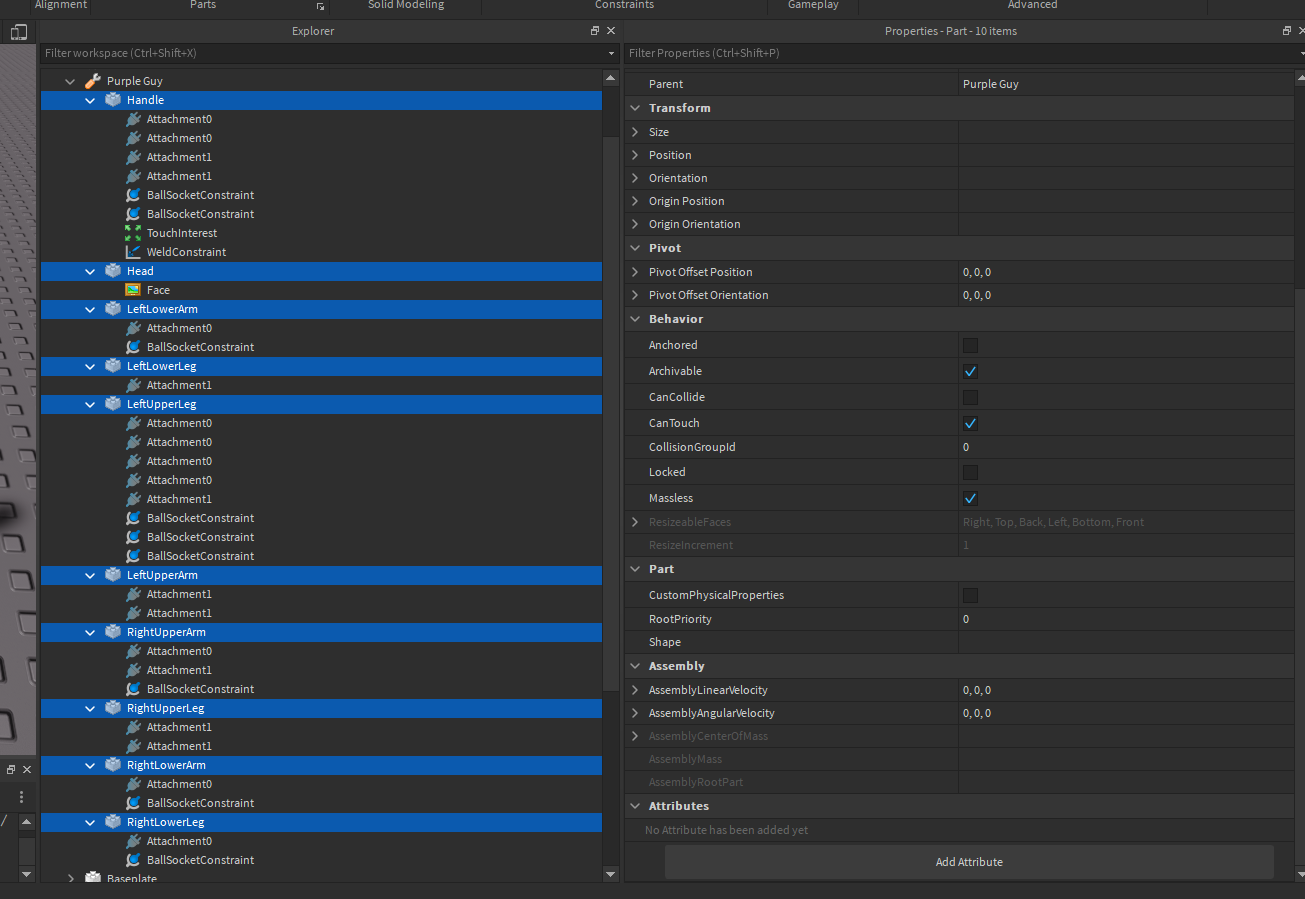
Task: Click the Add Attribute button
Action: tap(968, 862)
